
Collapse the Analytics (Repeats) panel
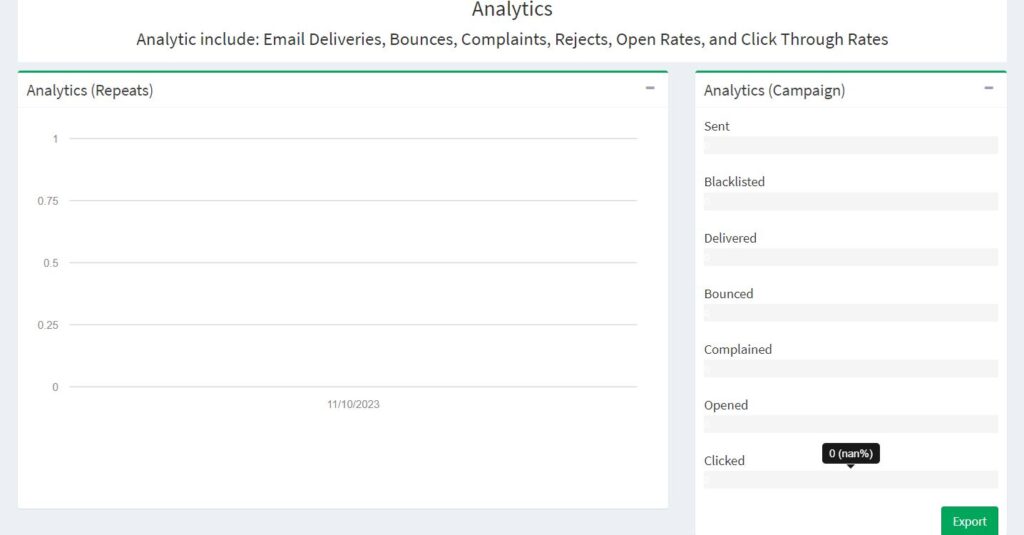point(650,88)
